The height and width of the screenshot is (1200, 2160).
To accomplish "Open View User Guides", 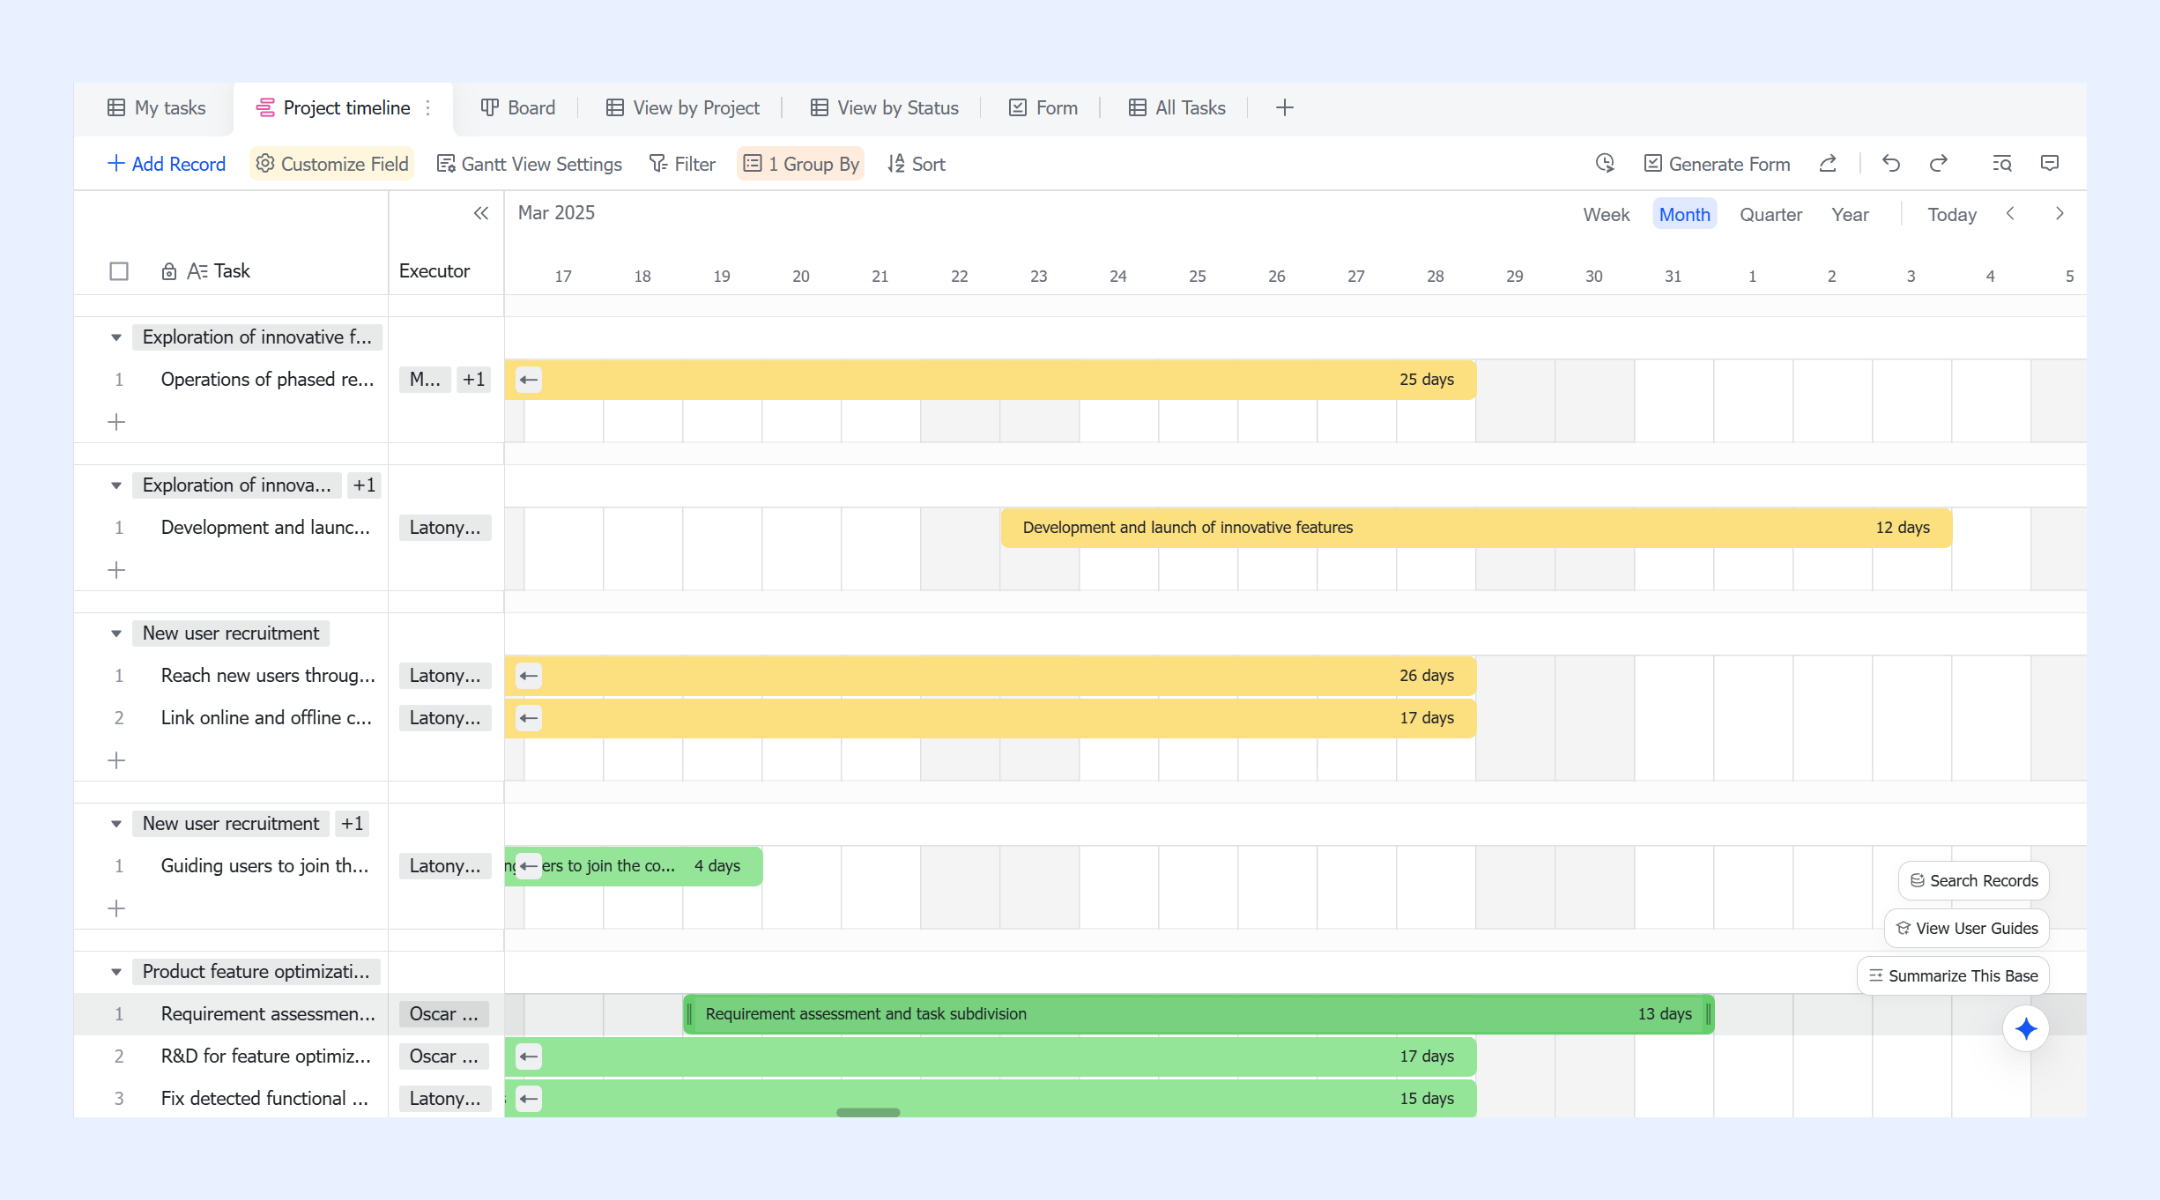I will pos(1966,929).
